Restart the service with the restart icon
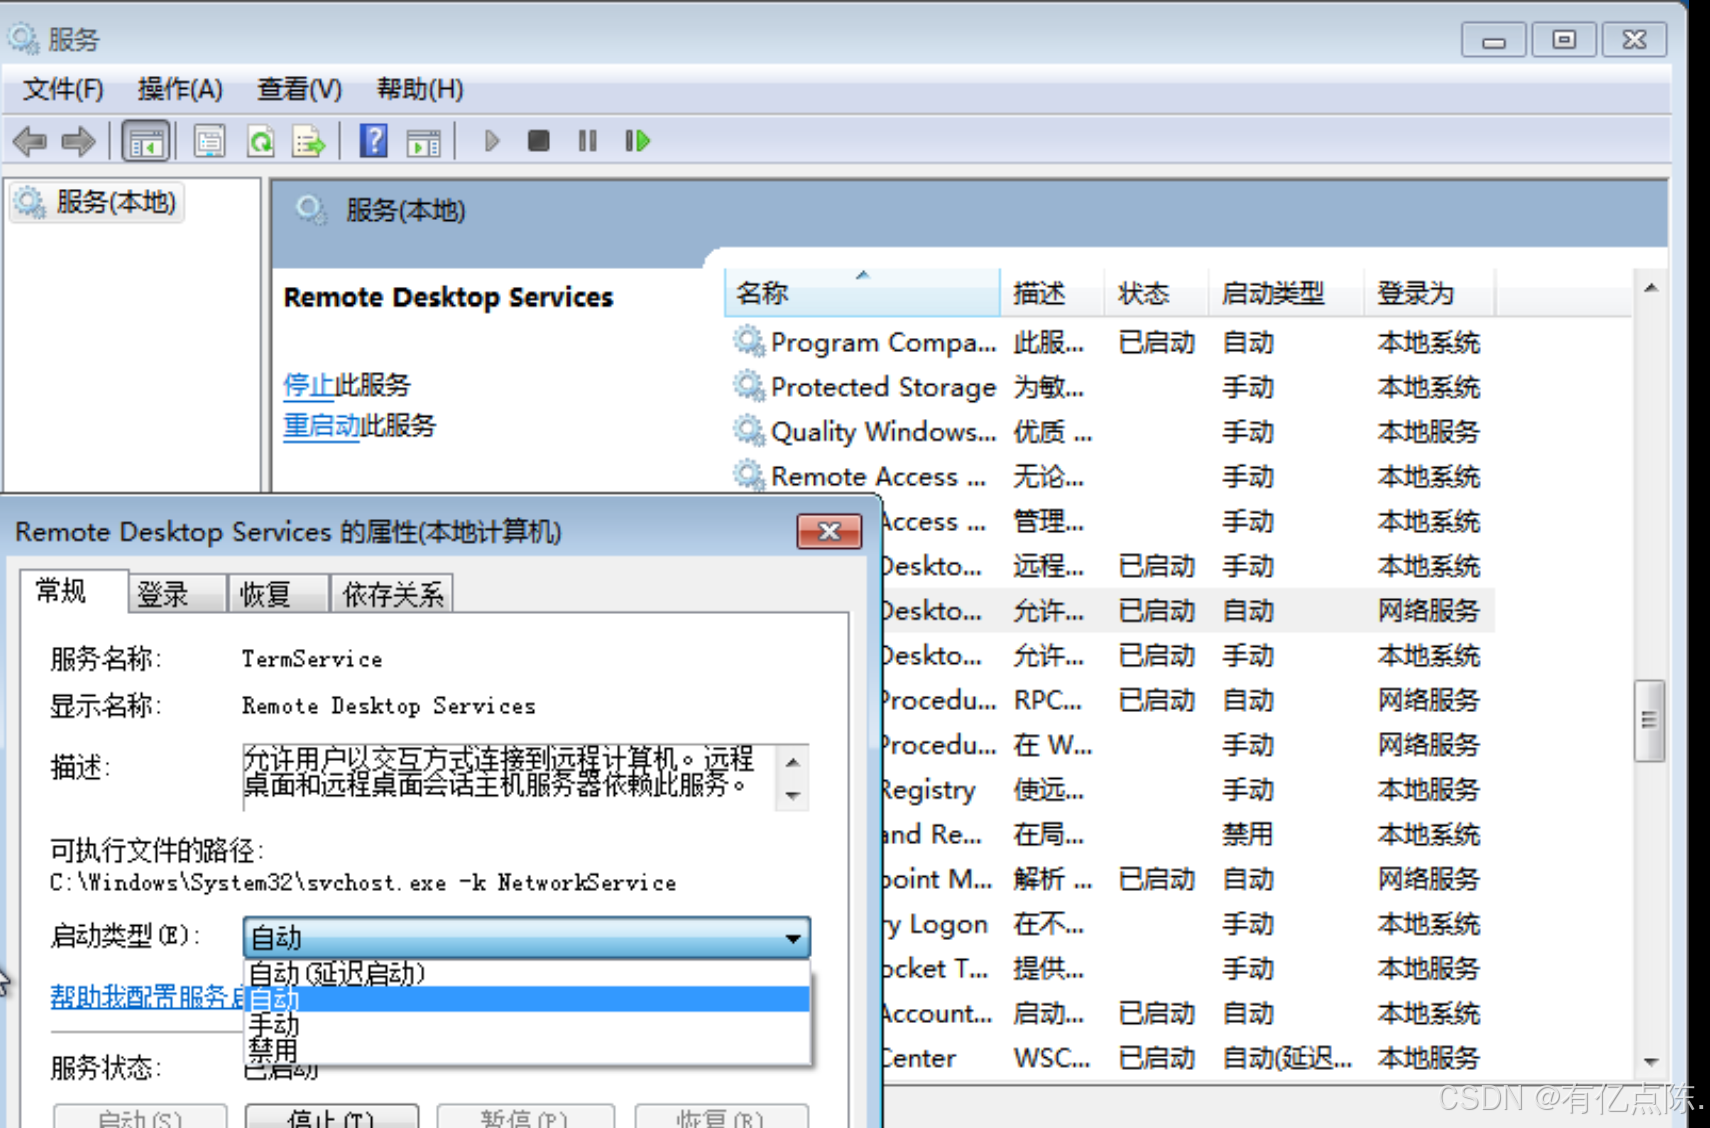 click(637, 141)
